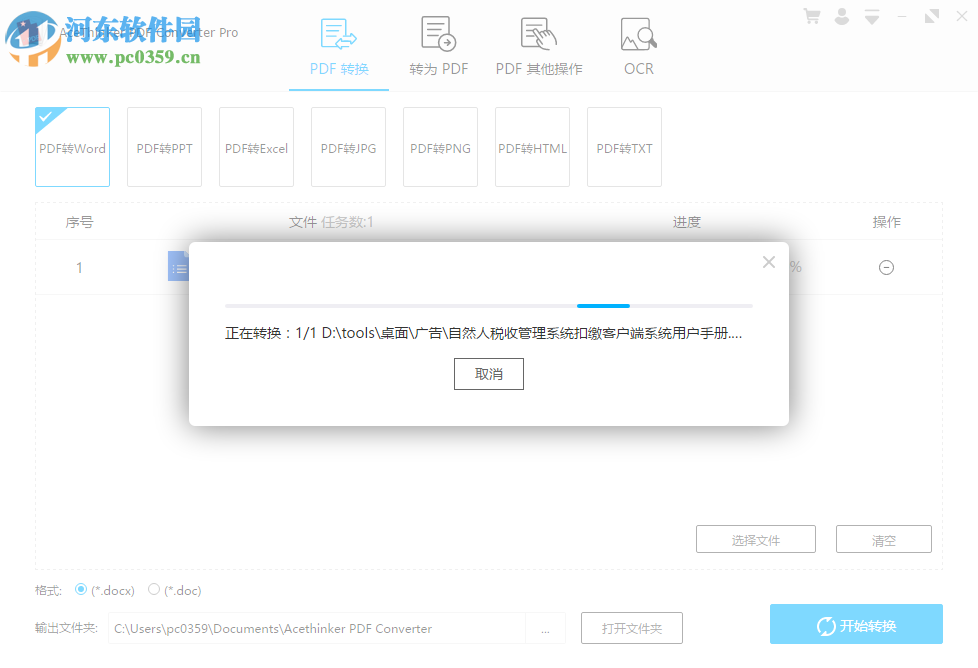Image resolution: width=978 pixels, height=668 pixels.
Task: Close the conversion progress dialog
Action: click(769, 262)
